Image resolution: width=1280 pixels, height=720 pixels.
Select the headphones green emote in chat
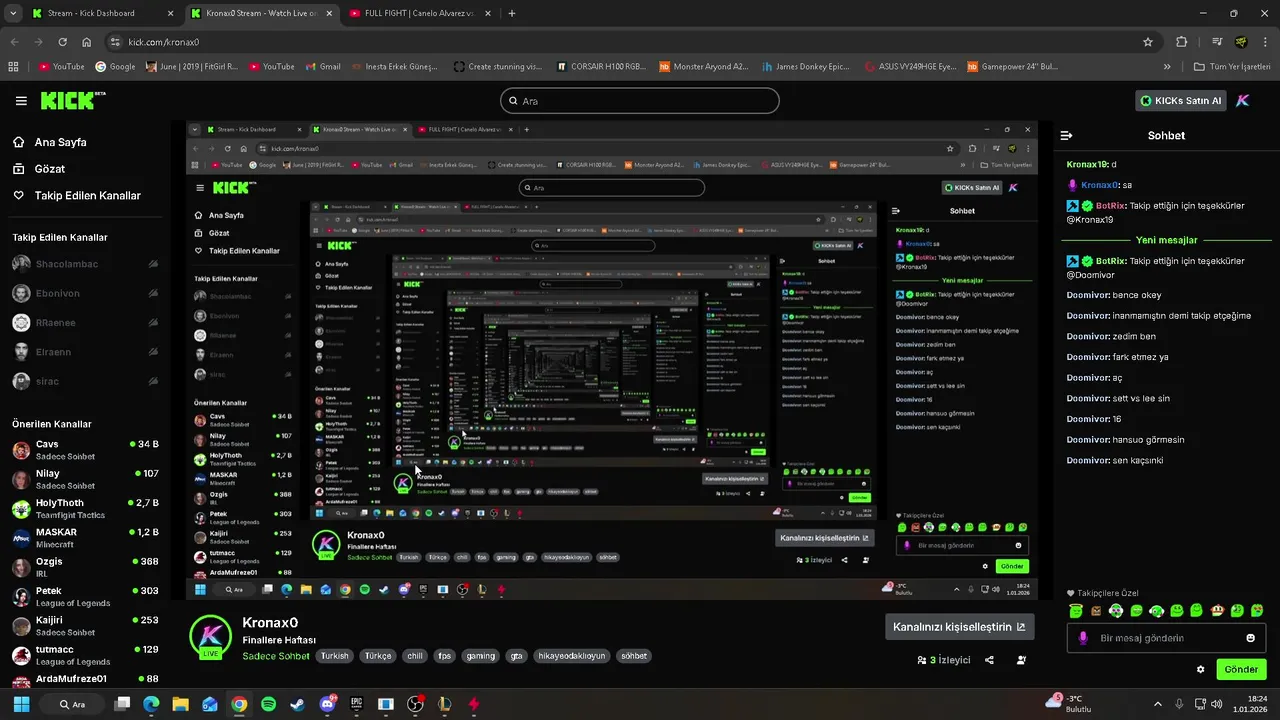coord(1157,610)
